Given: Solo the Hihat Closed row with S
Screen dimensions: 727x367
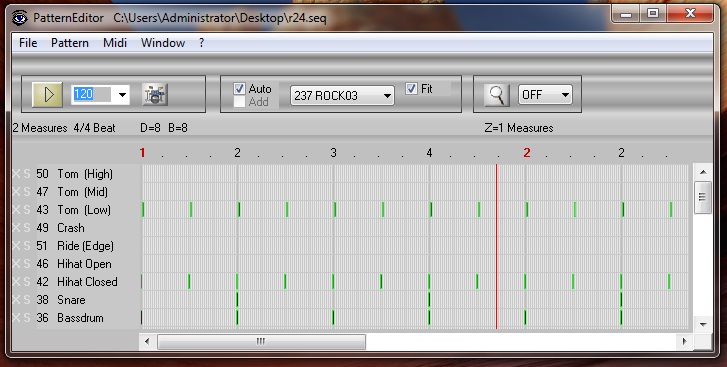Looking at the screenshot, I should [27, 282].
